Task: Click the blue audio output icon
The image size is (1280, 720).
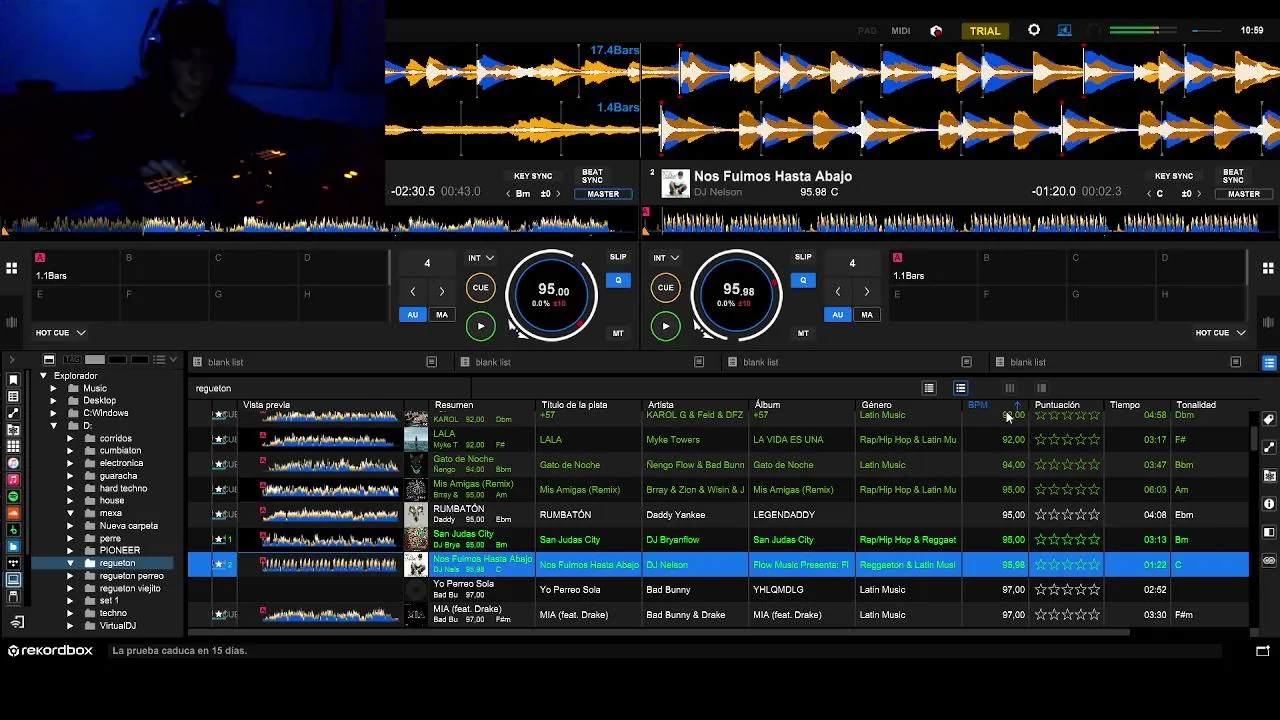Action: 1064,30
